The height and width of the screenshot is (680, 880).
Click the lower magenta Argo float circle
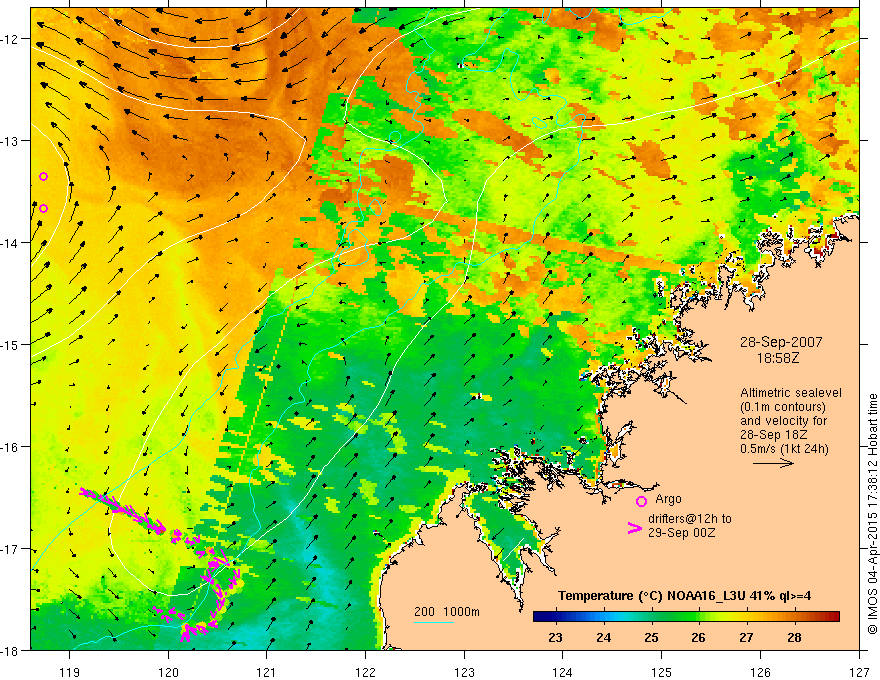pyautogui.click(x=43, y=209)
